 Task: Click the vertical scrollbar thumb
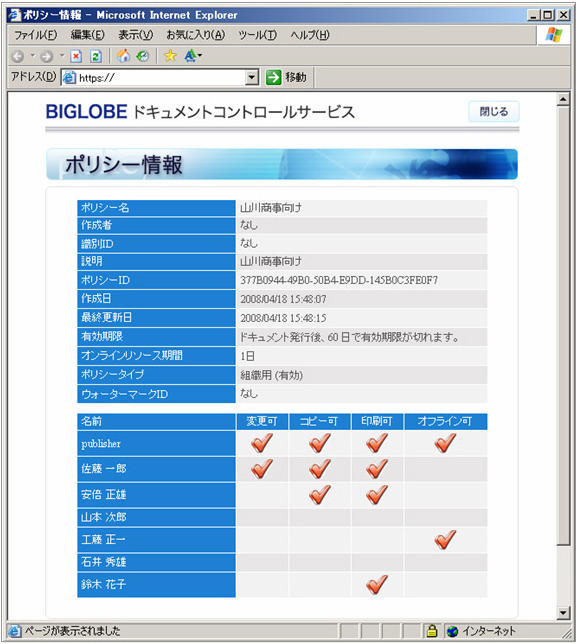(563, 326)
